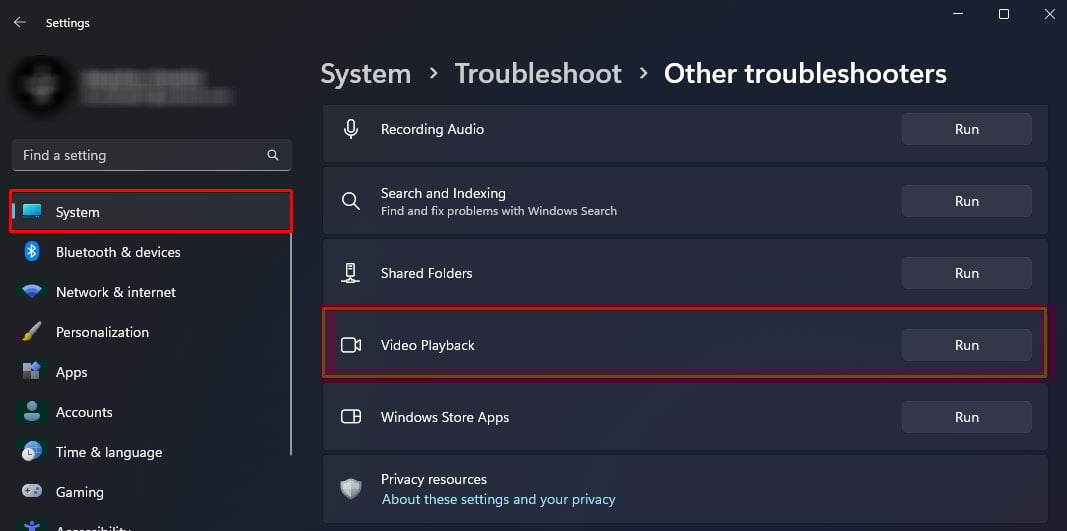
Task: Click the Gaming controller icon
Action: coord(32,492)
